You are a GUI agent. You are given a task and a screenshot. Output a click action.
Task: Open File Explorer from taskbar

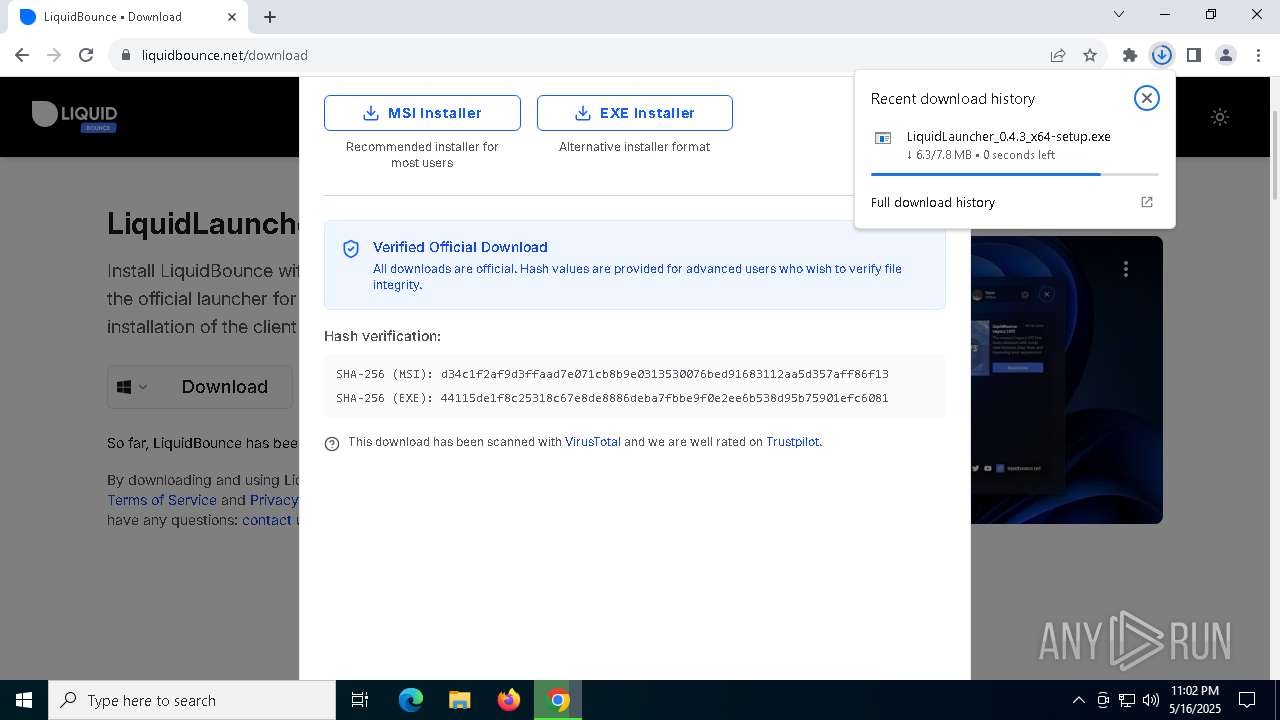click(460, 700)
